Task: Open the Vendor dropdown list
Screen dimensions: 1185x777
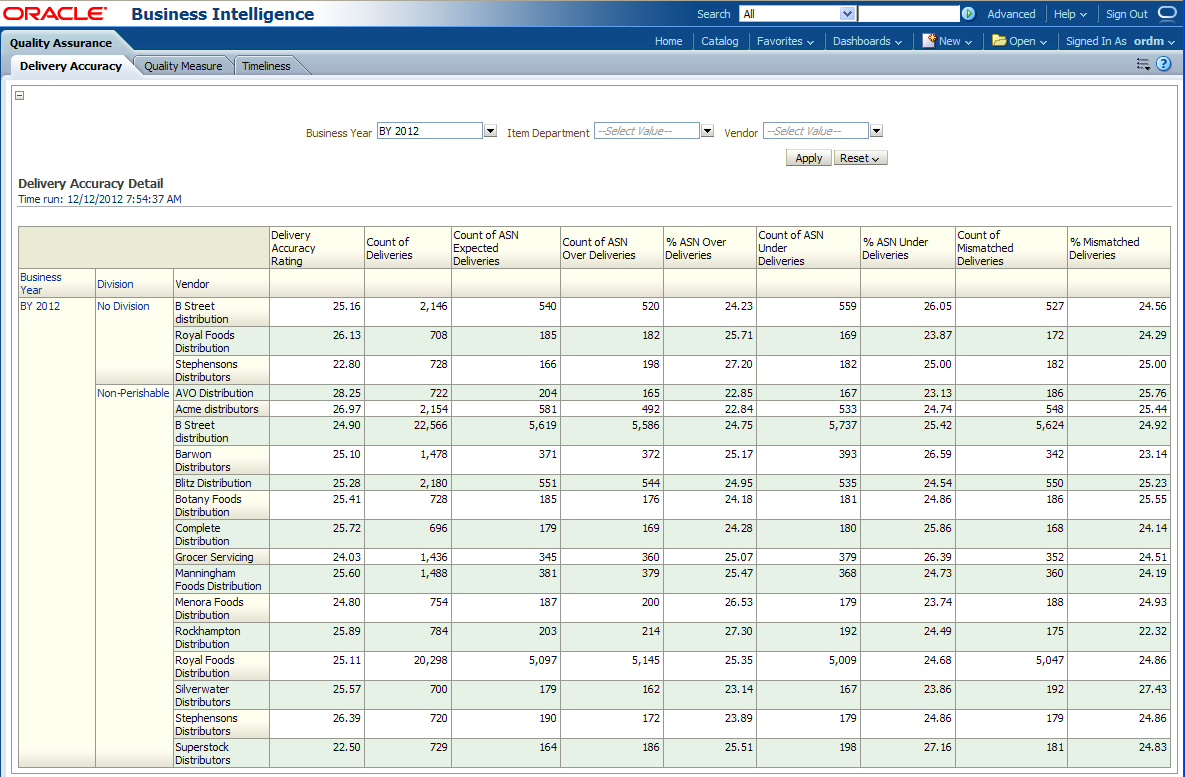Action: click(876, 131)
